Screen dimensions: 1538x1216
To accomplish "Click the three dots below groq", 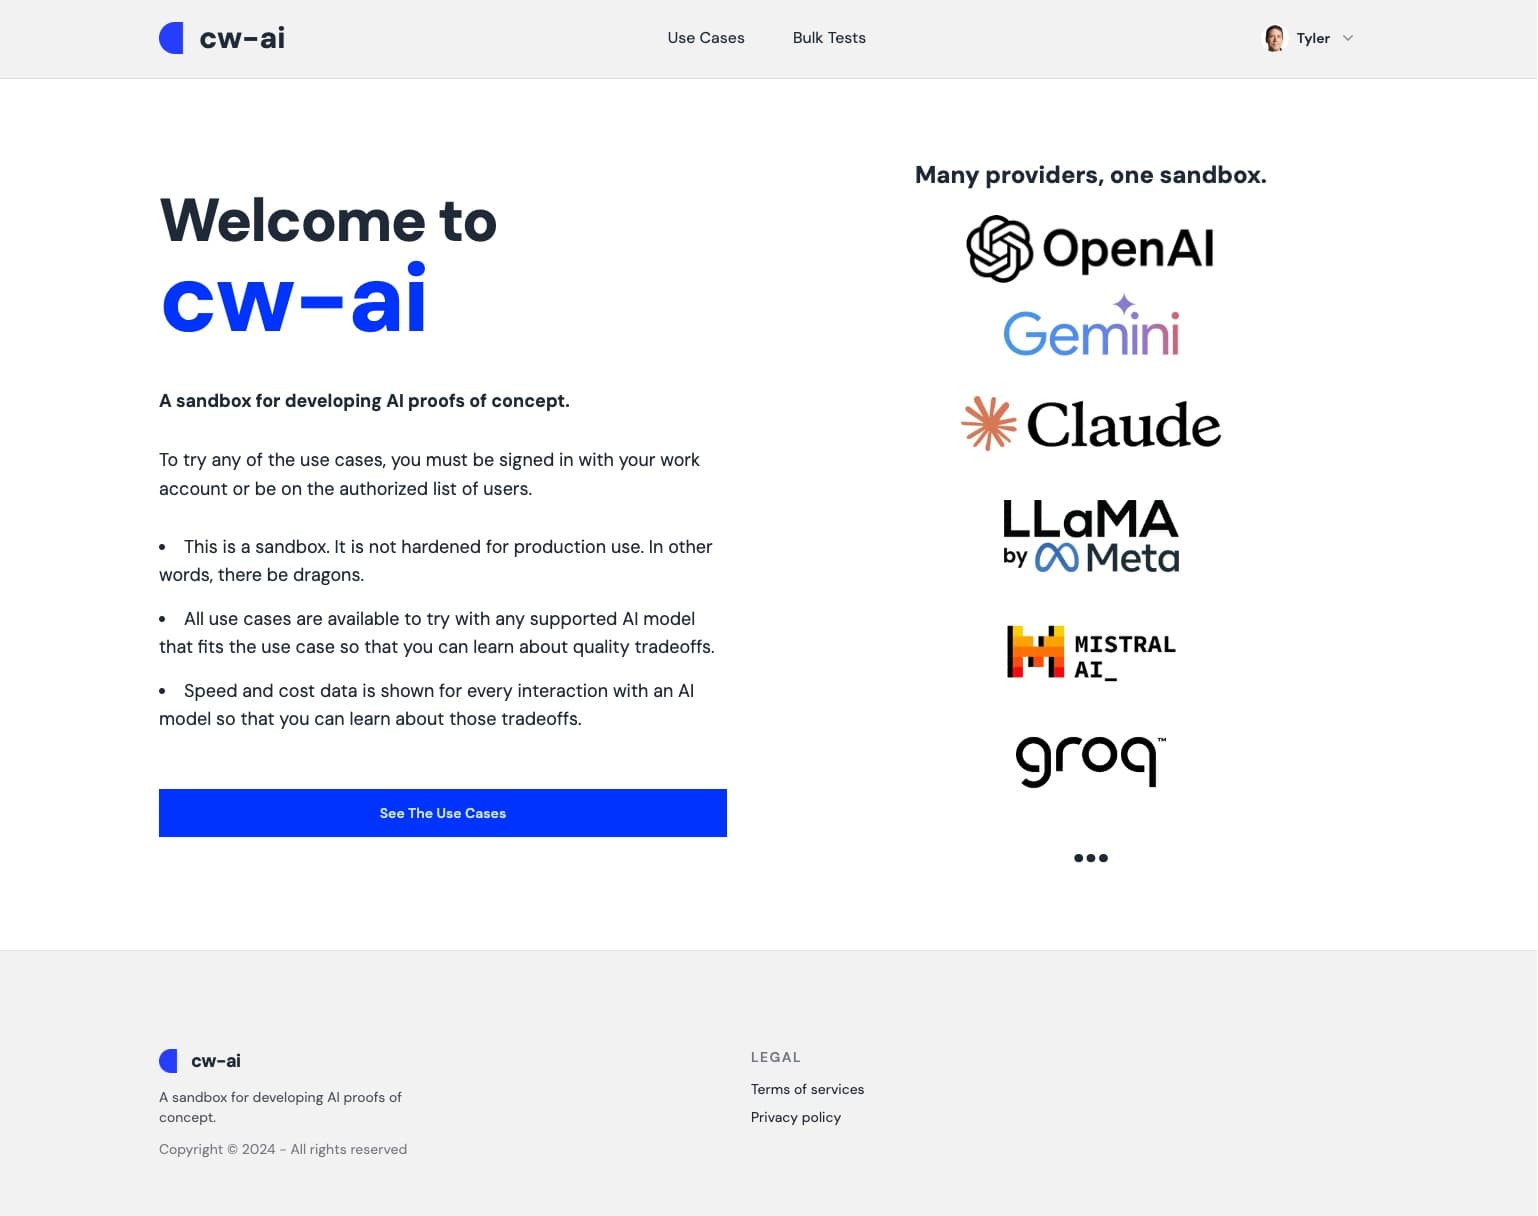I will tap(1091, 858).
